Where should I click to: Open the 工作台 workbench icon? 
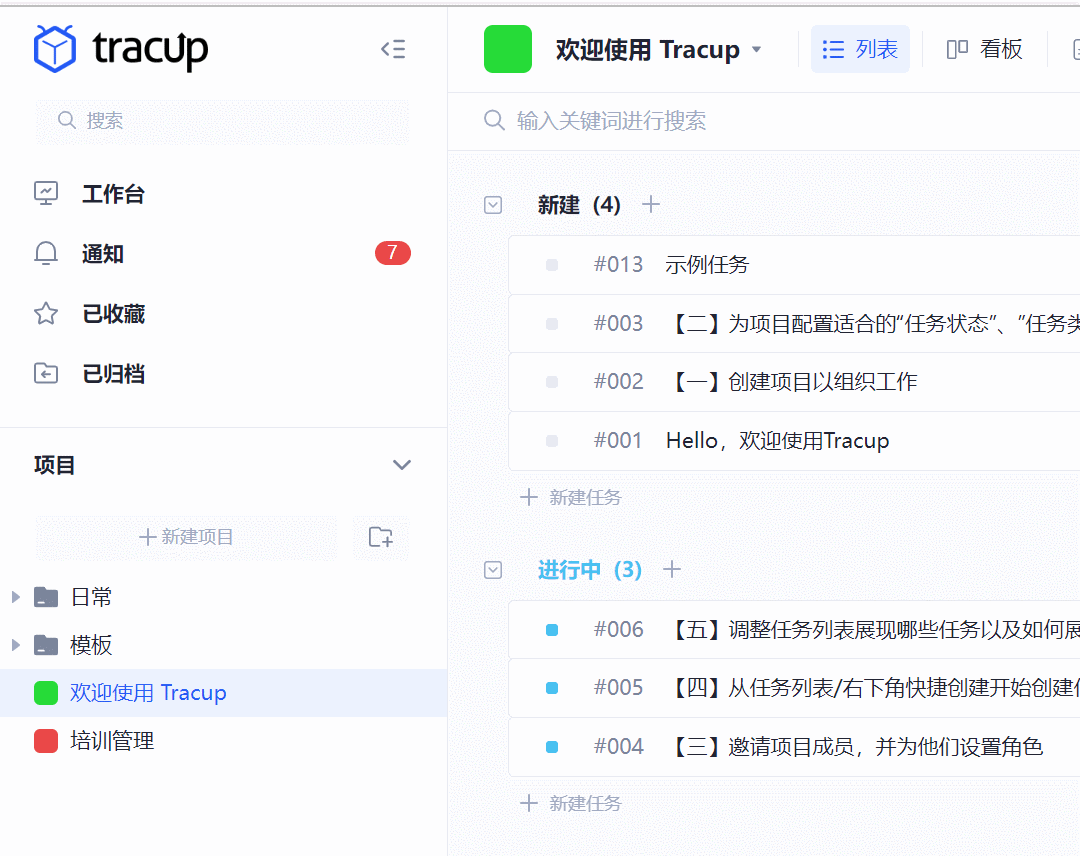click(x=46, y=193)
